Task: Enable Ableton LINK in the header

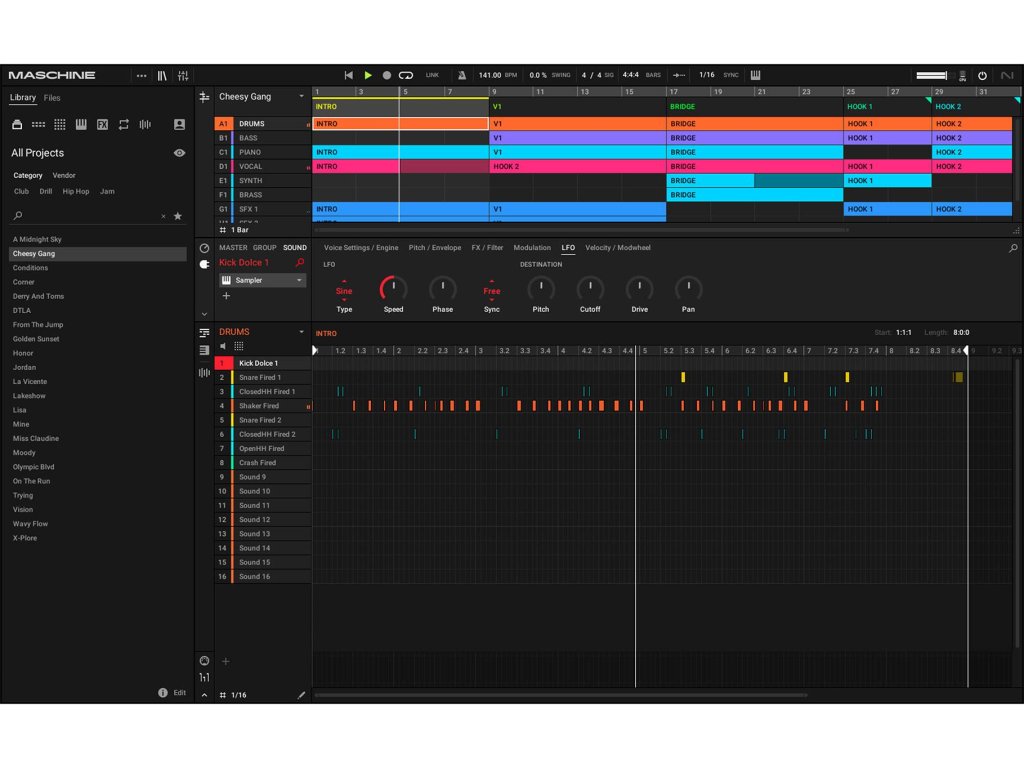Action: tap(432, 75)
